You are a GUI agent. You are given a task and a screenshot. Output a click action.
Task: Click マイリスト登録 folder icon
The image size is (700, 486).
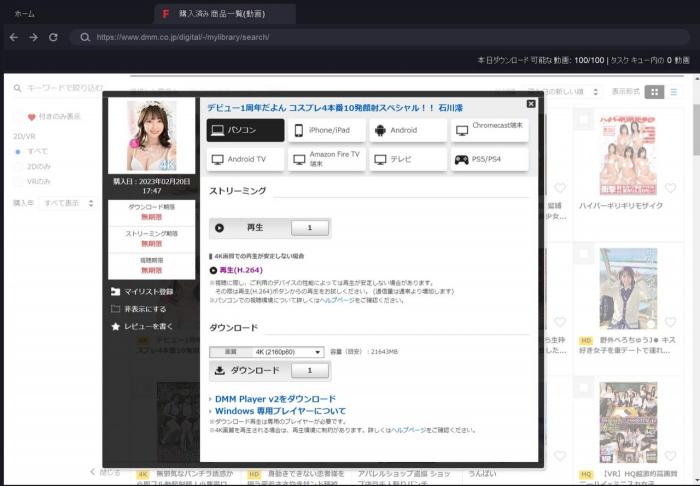click(116, 292)
